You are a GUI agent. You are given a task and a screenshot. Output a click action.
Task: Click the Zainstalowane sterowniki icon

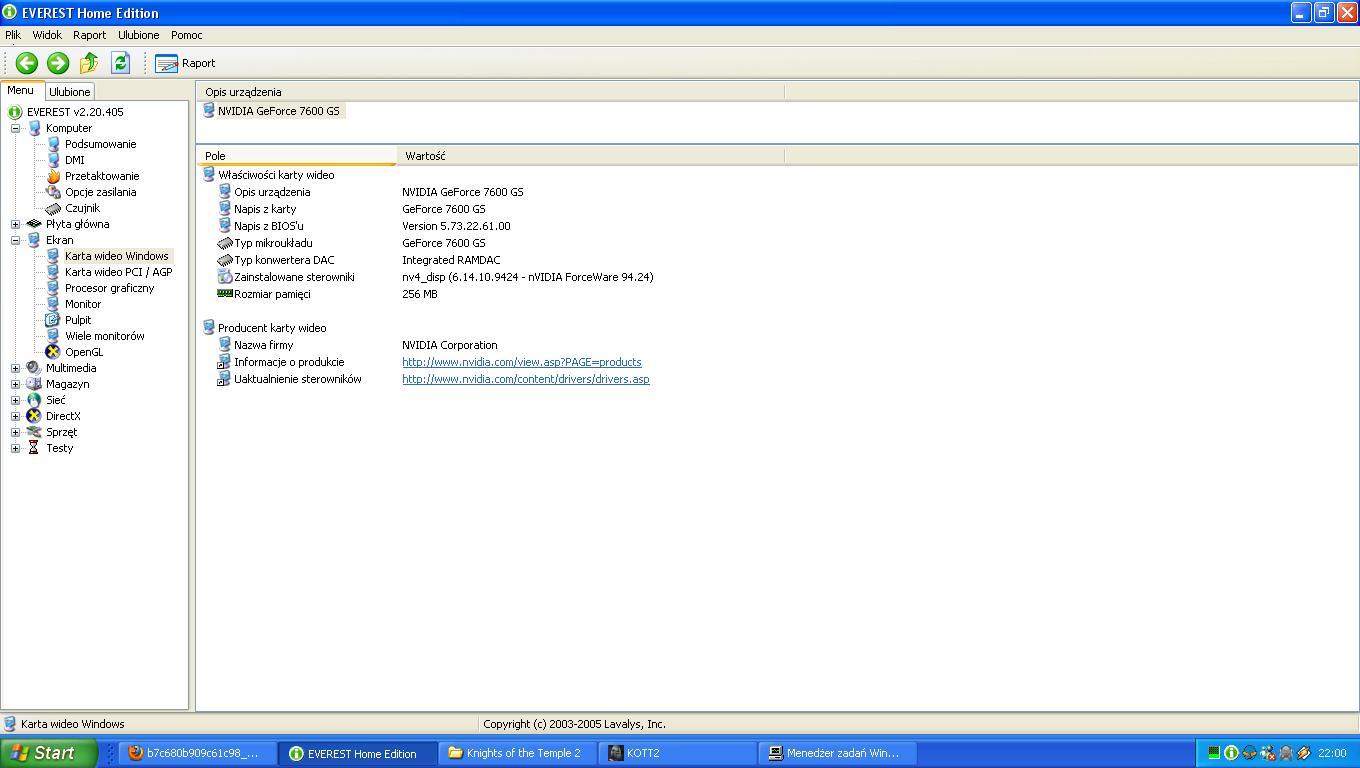[225, 277]
